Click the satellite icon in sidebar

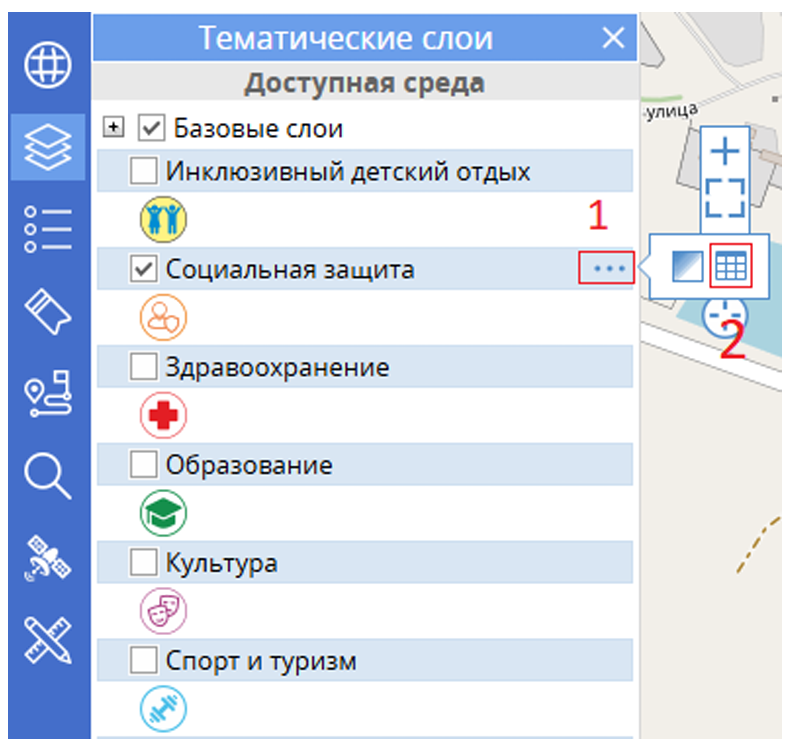(48, 557)
